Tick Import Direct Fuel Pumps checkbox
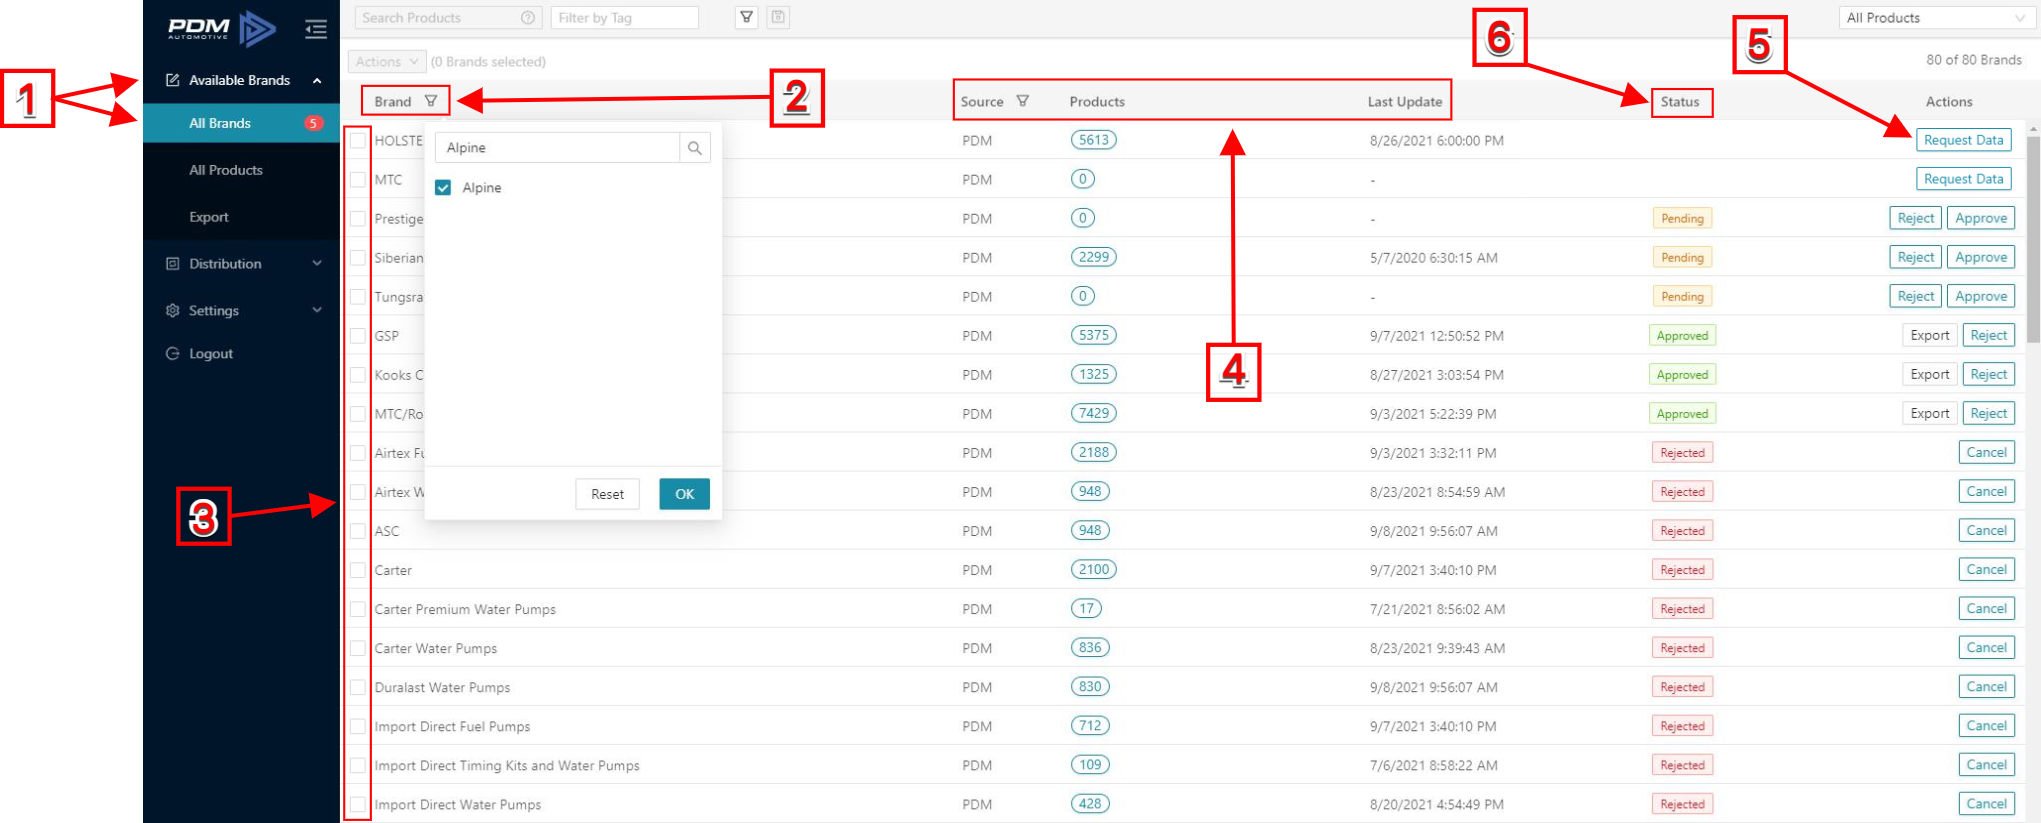The image size is (2041, 823). point(358,726)
